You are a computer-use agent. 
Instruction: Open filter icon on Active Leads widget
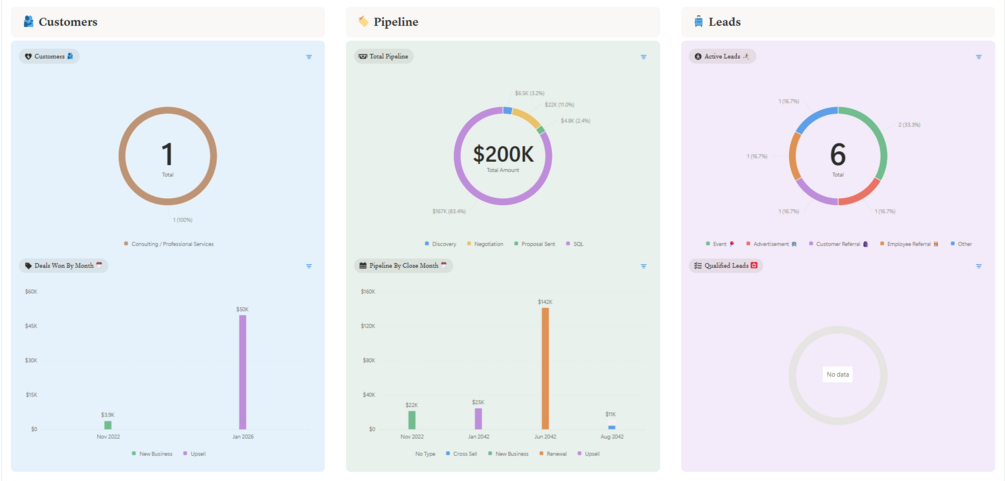979,57
